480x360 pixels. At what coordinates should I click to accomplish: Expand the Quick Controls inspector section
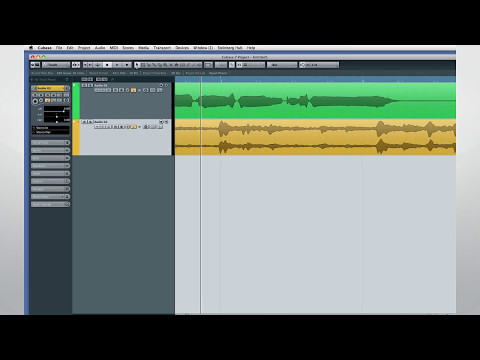click(50, 204)
